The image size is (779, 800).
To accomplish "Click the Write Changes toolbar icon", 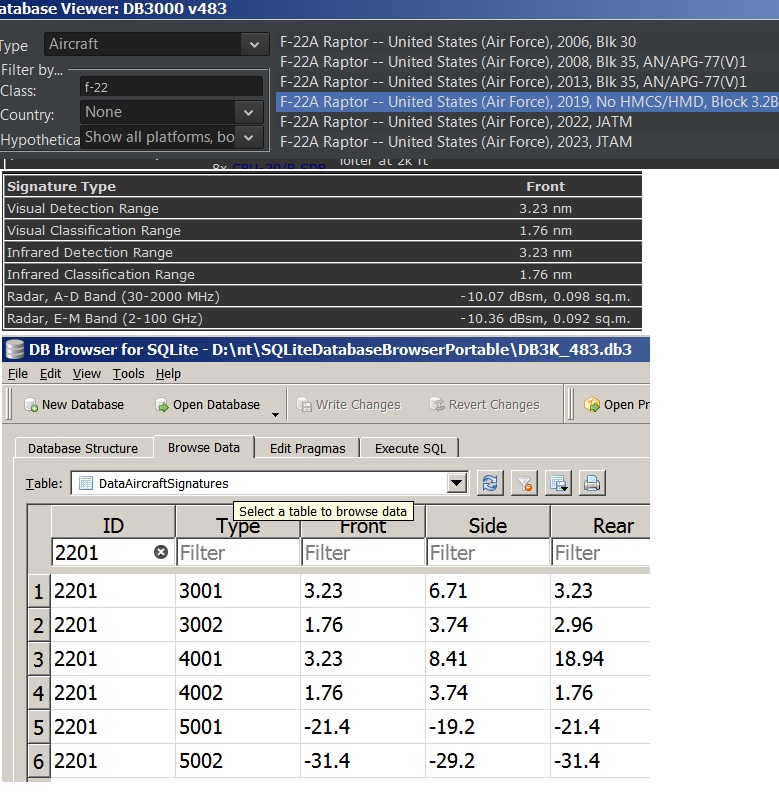I will 304,405.
